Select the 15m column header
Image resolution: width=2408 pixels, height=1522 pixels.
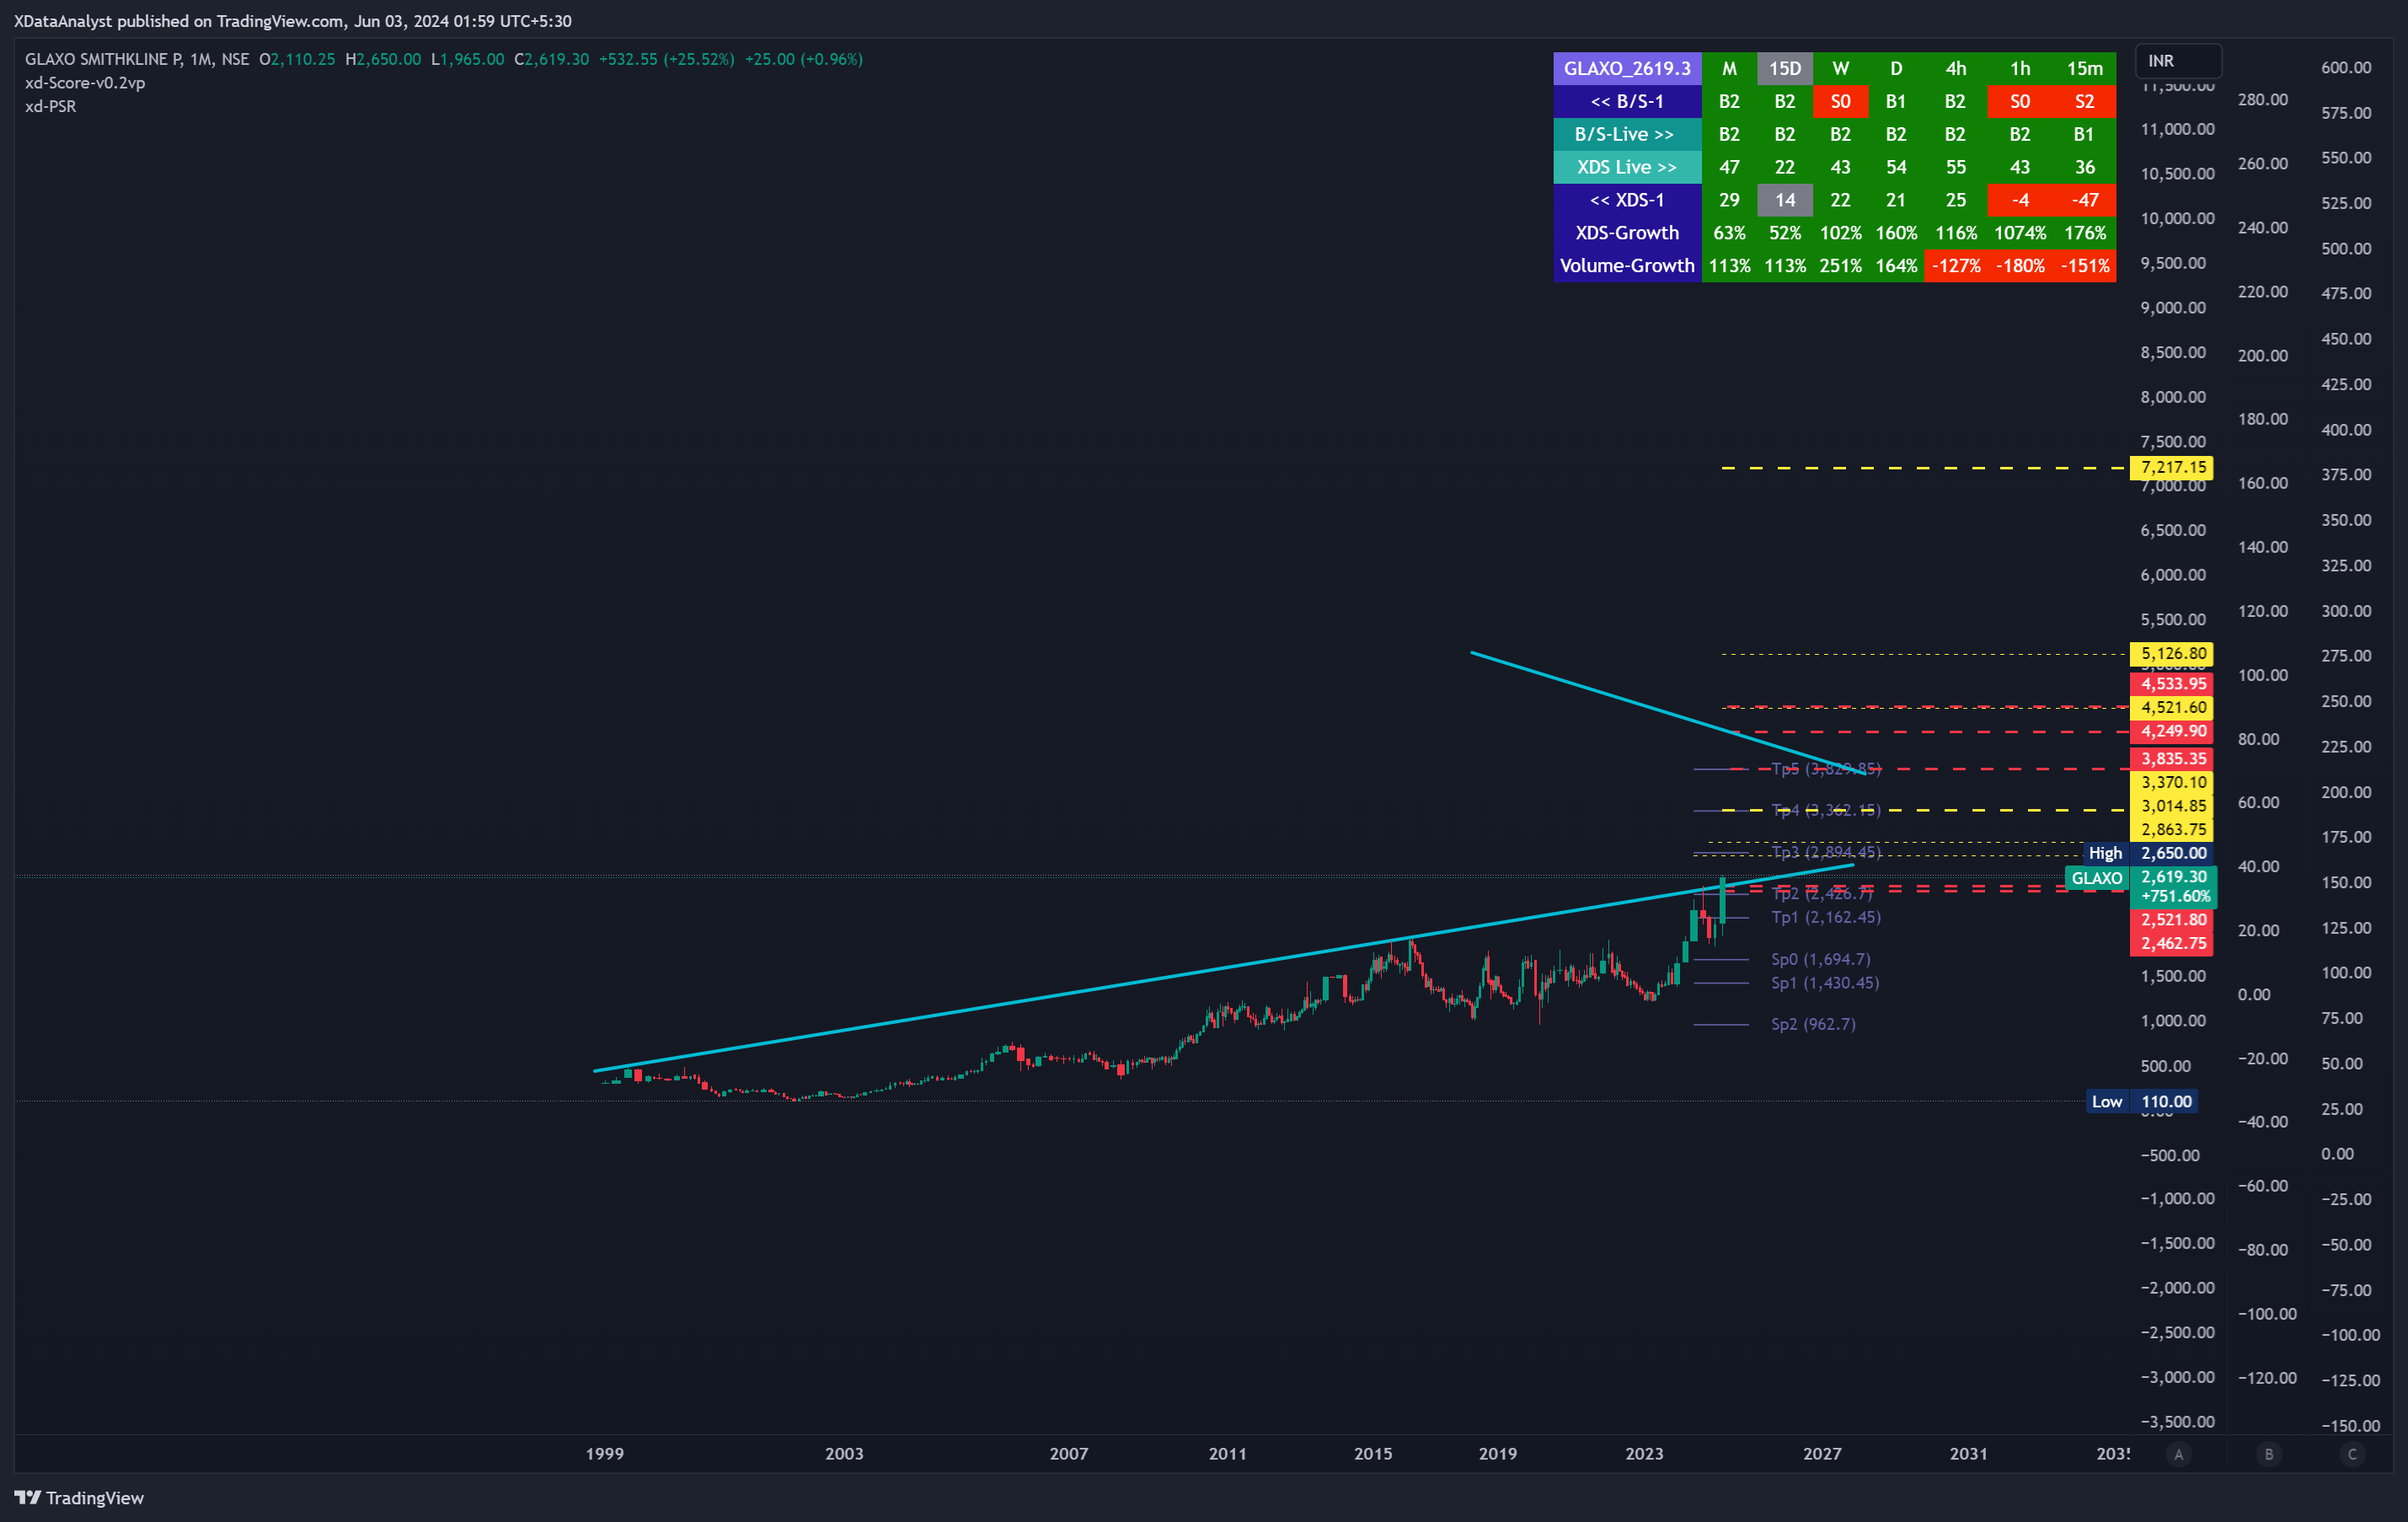point(2085,68)
